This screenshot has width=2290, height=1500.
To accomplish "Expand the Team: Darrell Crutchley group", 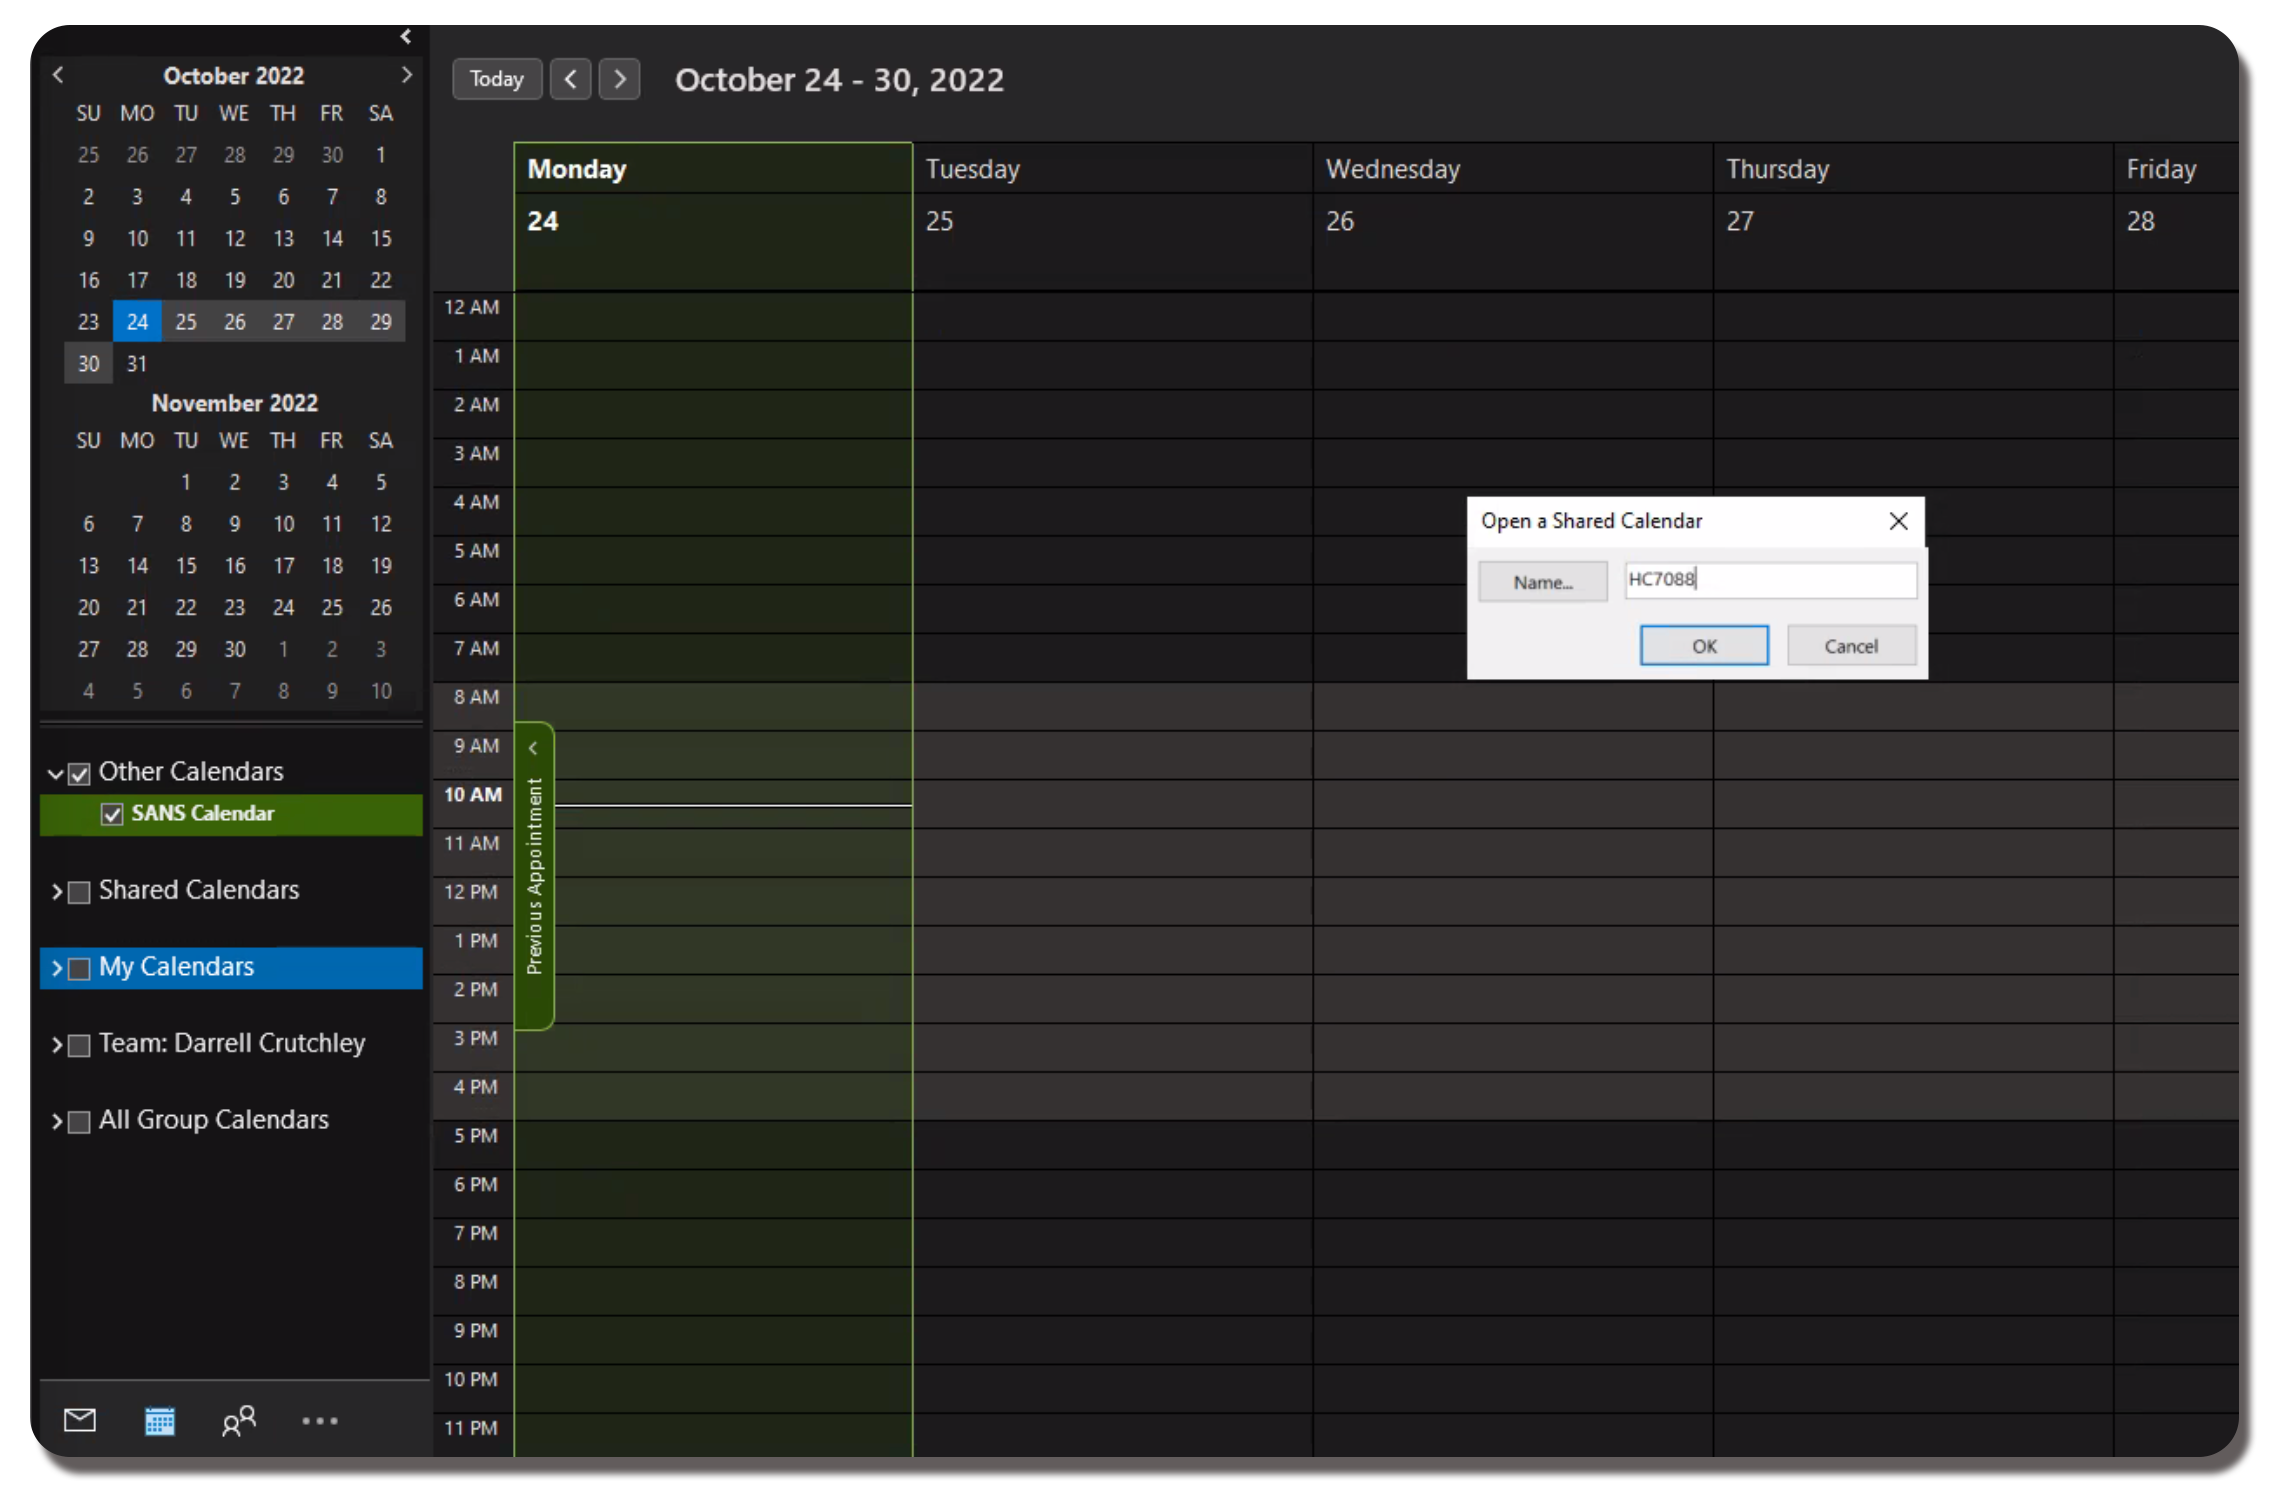I will click(57, 1045).
